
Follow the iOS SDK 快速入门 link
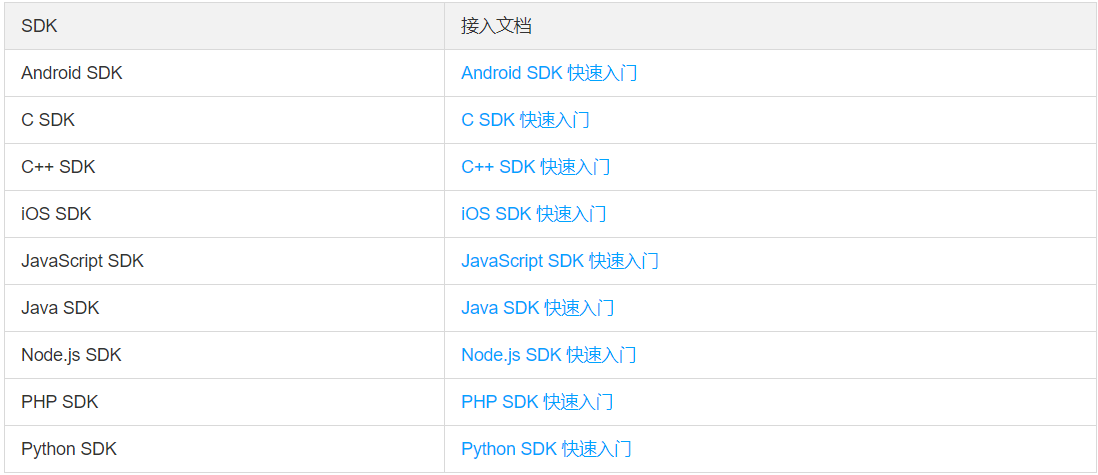[x=533, y=214]
